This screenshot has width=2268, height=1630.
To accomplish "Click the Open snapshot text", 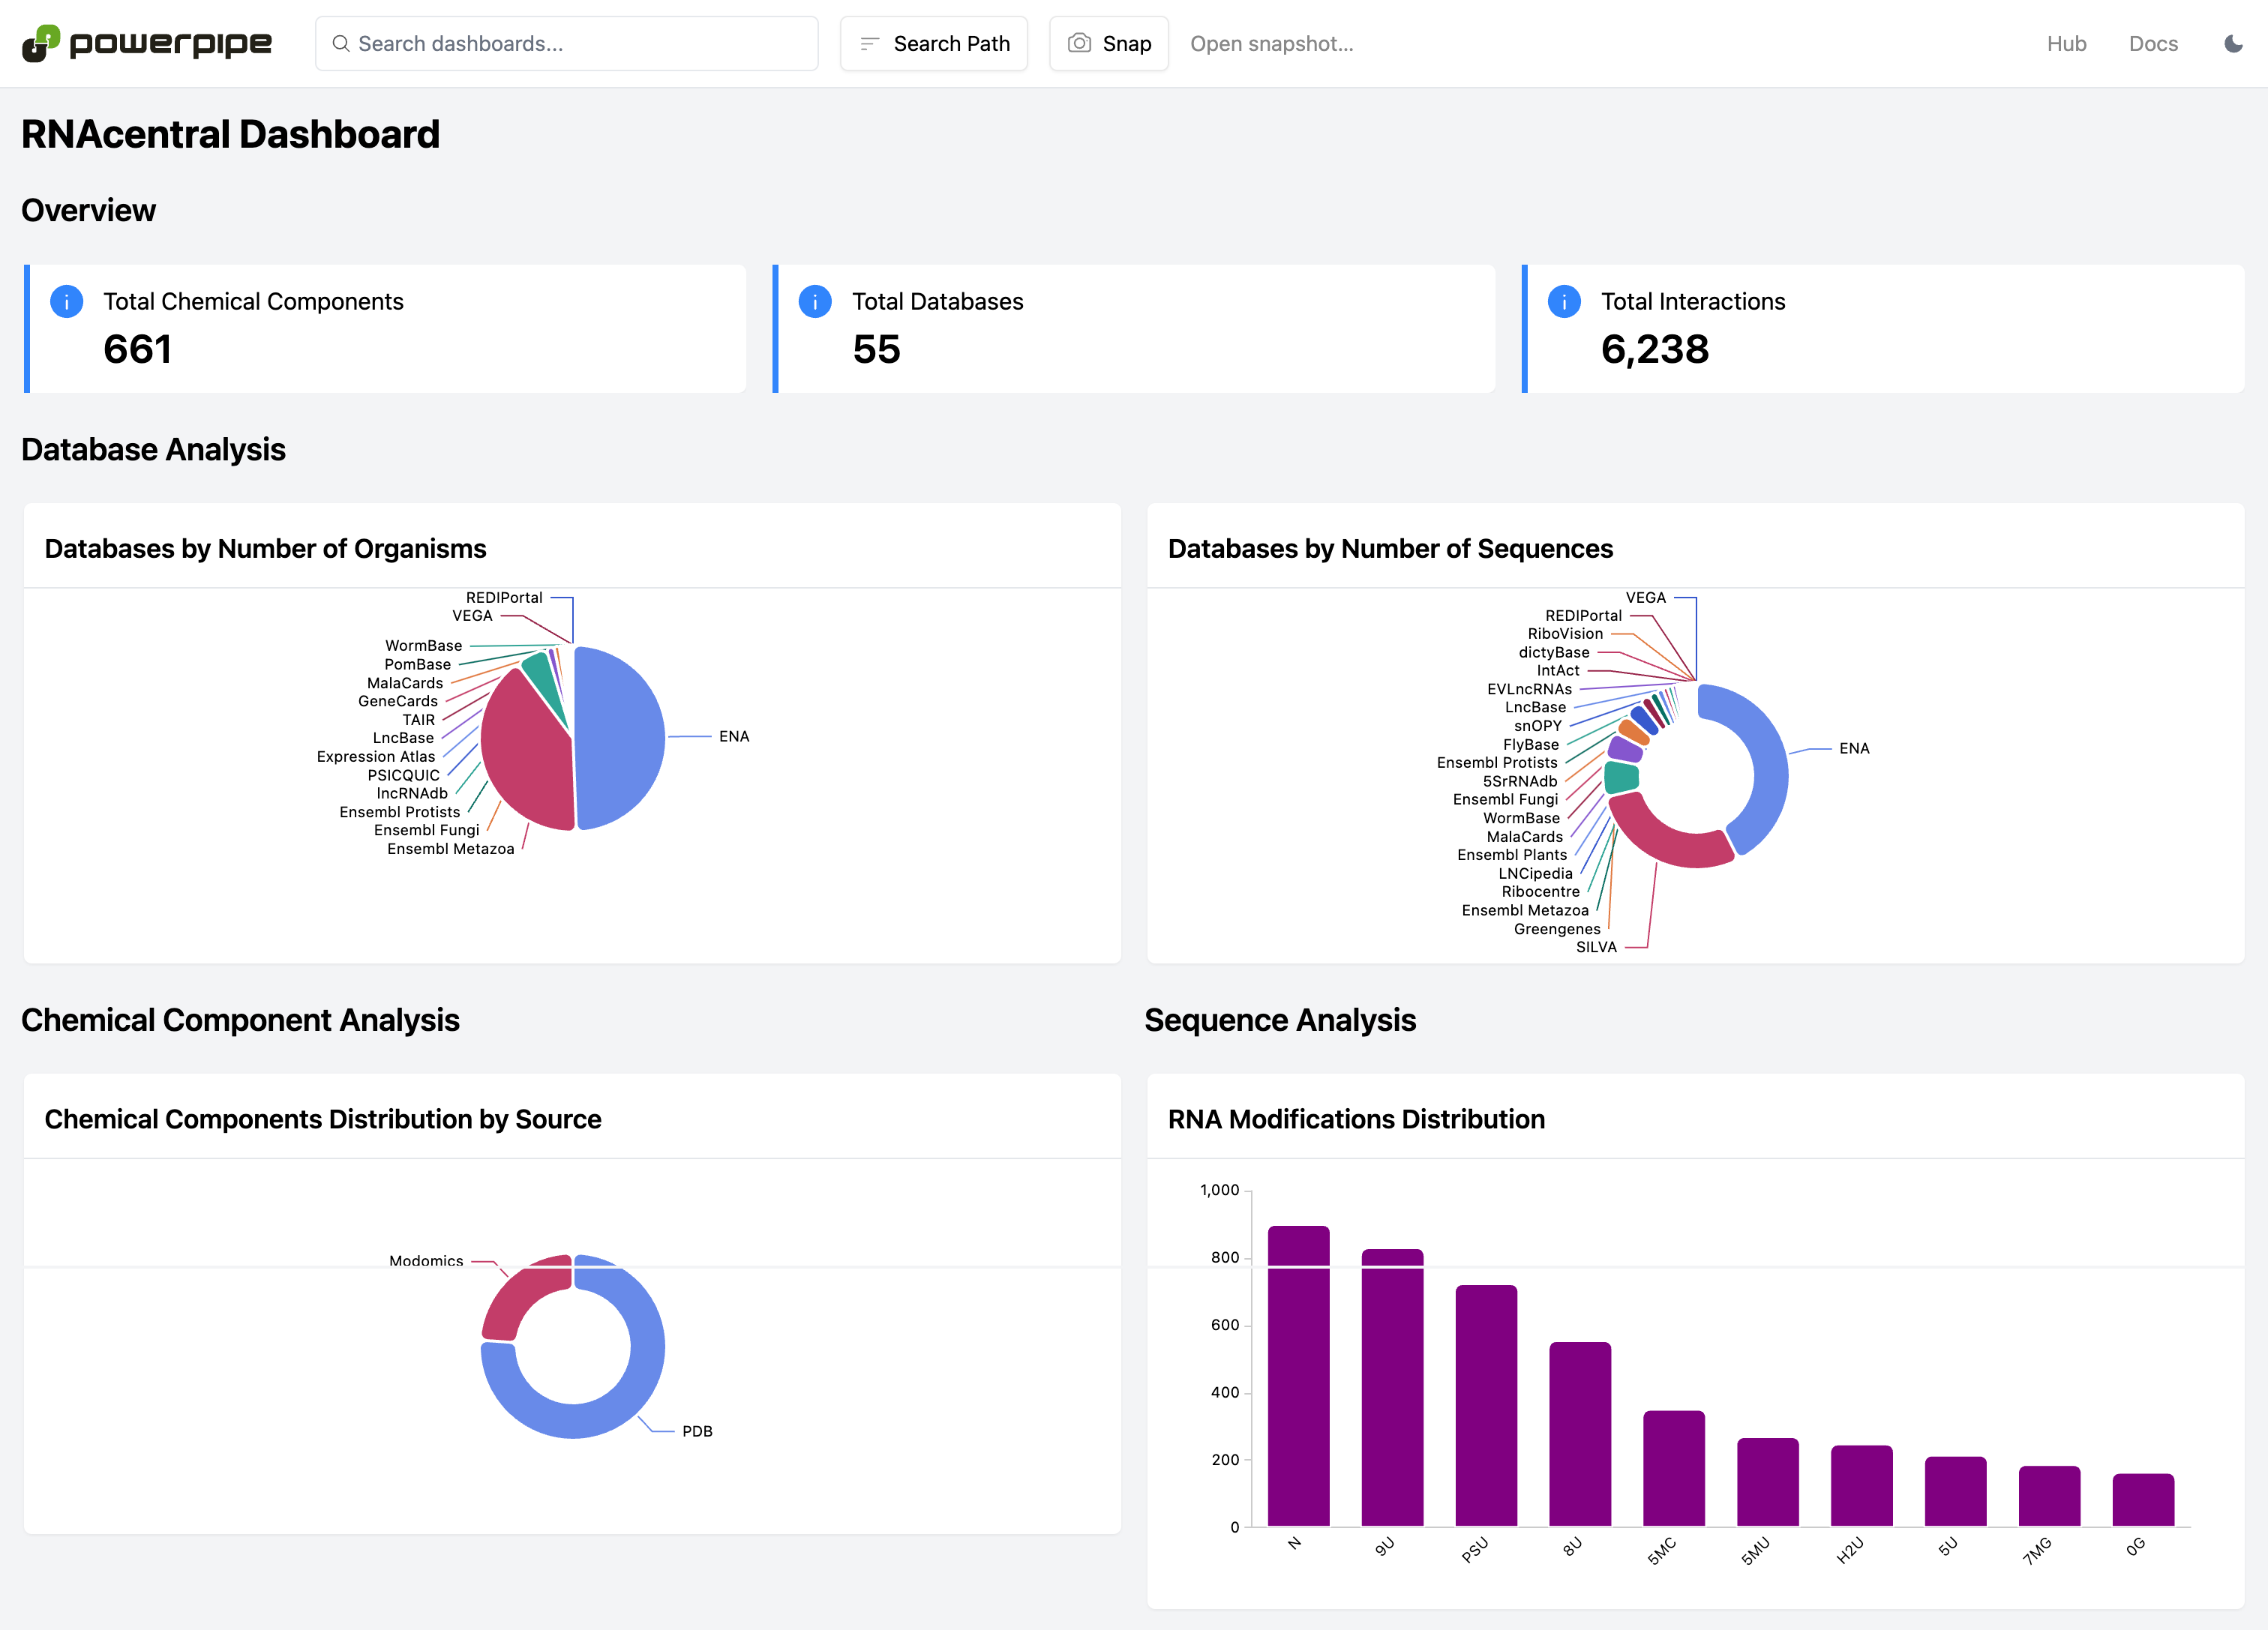I will 1271,43.
